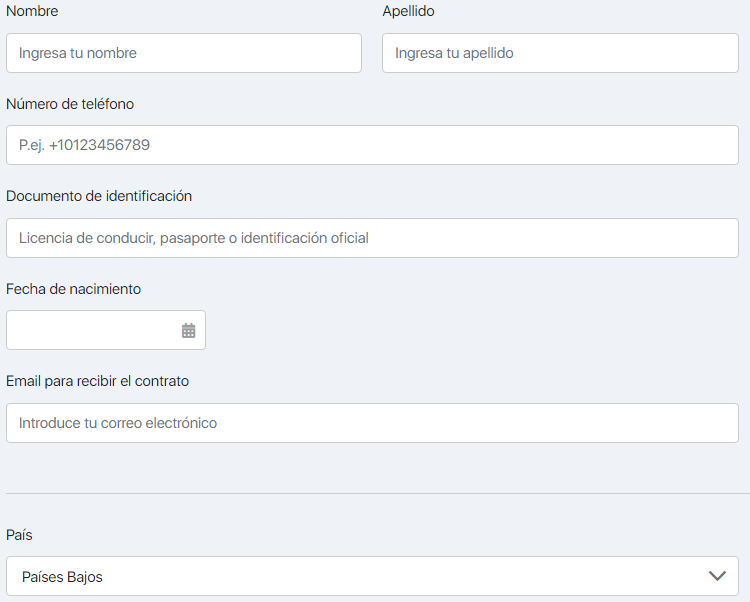Click the "Apellido" field label
Image resolution: width=750 pixels, height=602 pixels.
point(408,11)
